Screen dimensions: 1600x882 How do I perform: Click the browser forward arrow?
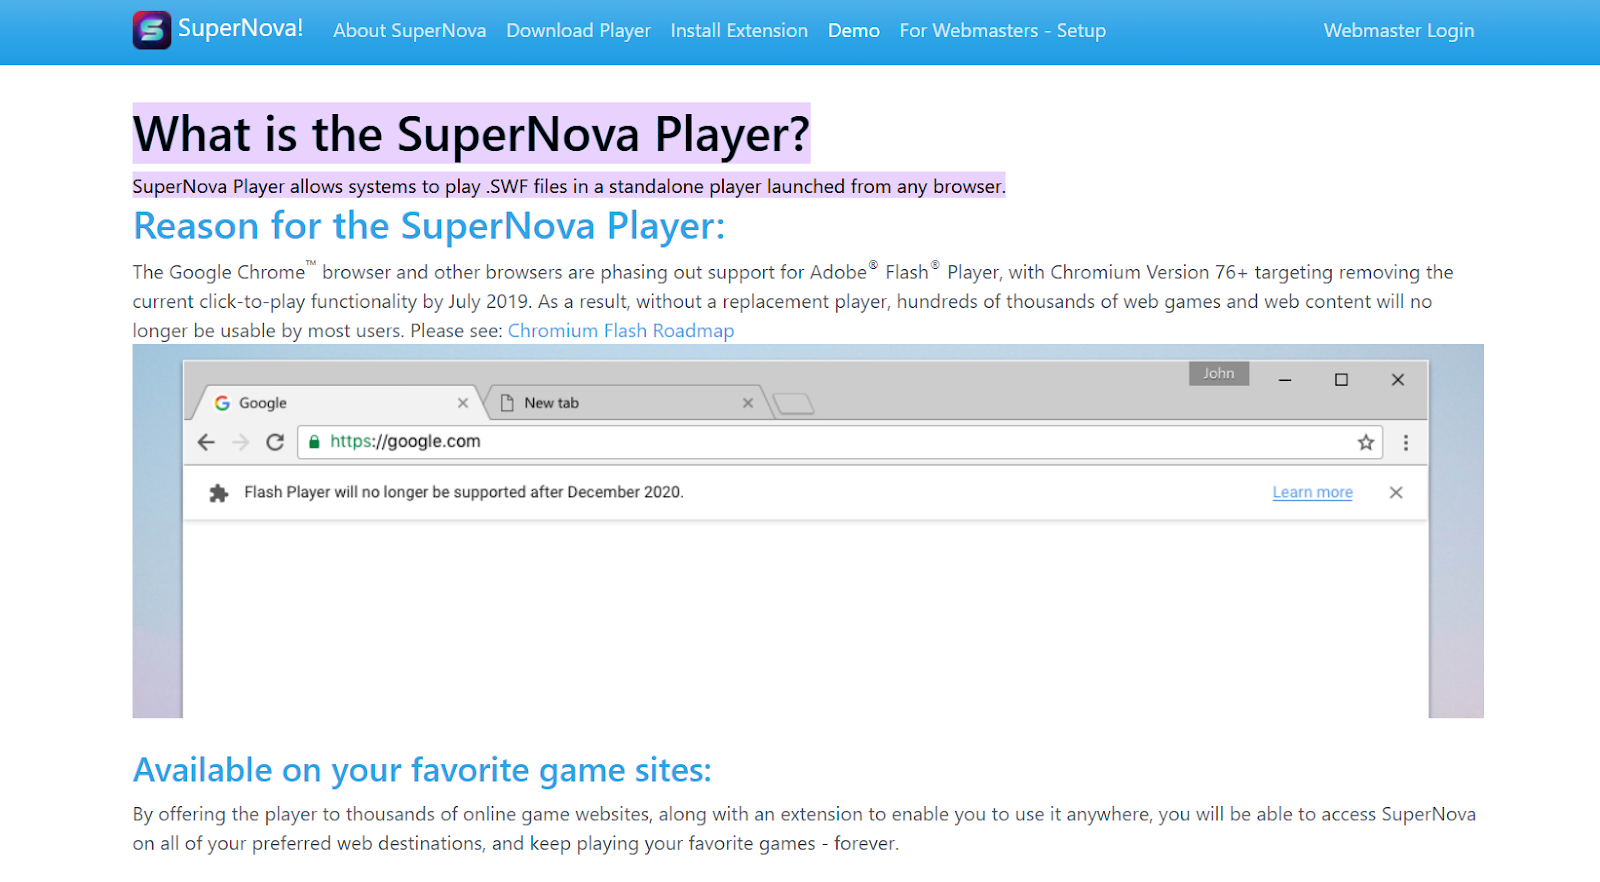tap(240, 442)
